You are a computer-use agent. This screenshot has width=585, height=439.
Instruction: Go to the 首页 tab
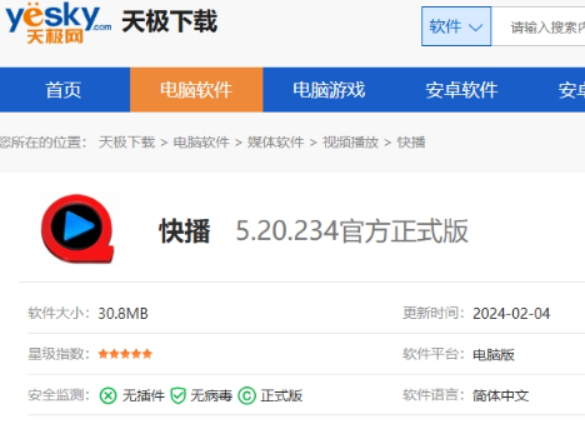click(x=64, y=90)
